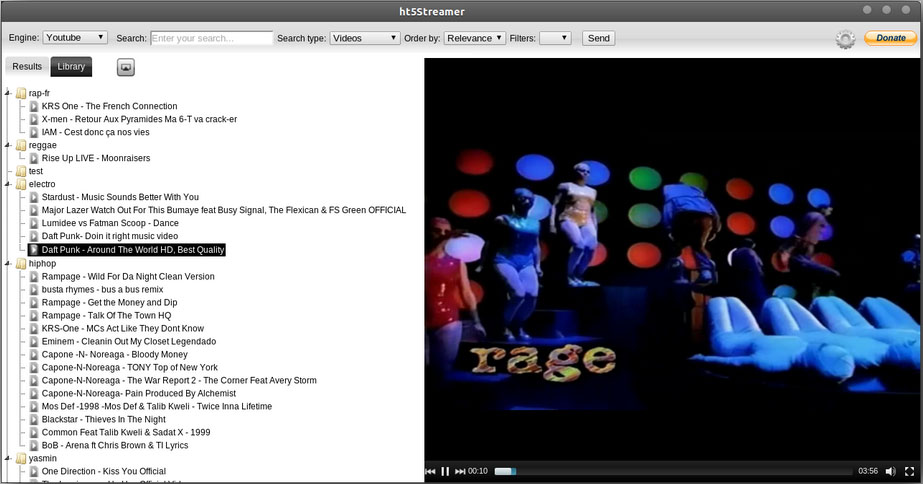This screenshot has height=484, width=923.
Task: Skip to the next track
Action: pos(460,471)
